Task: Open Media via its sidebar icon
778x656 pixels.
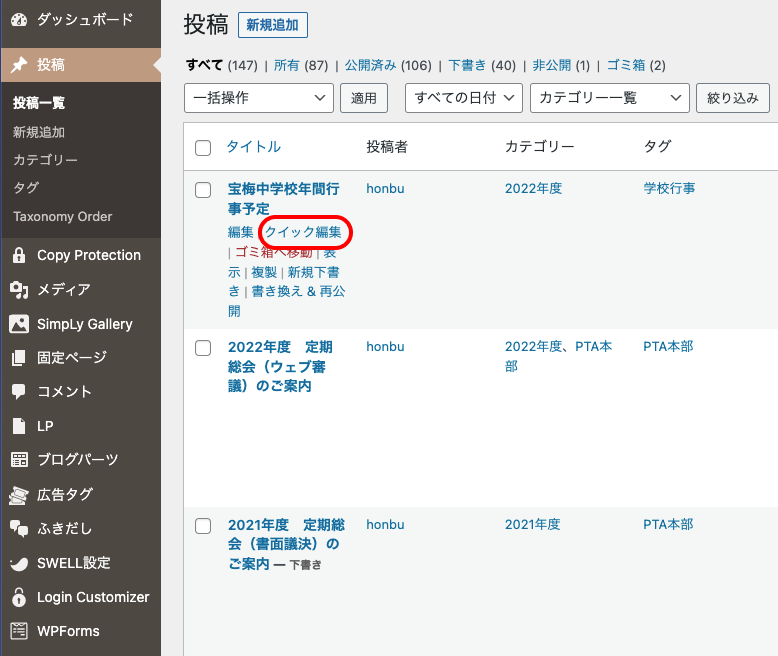Action: coord(18,290)
